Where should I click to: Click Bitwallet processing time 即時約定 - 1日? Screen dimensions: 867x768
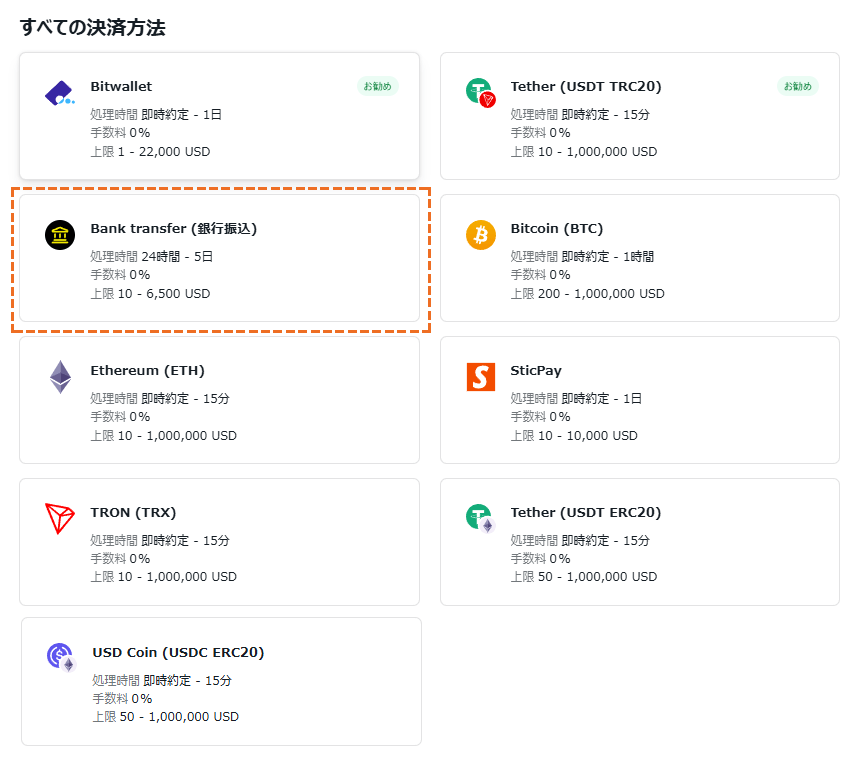tap(156, 114)
